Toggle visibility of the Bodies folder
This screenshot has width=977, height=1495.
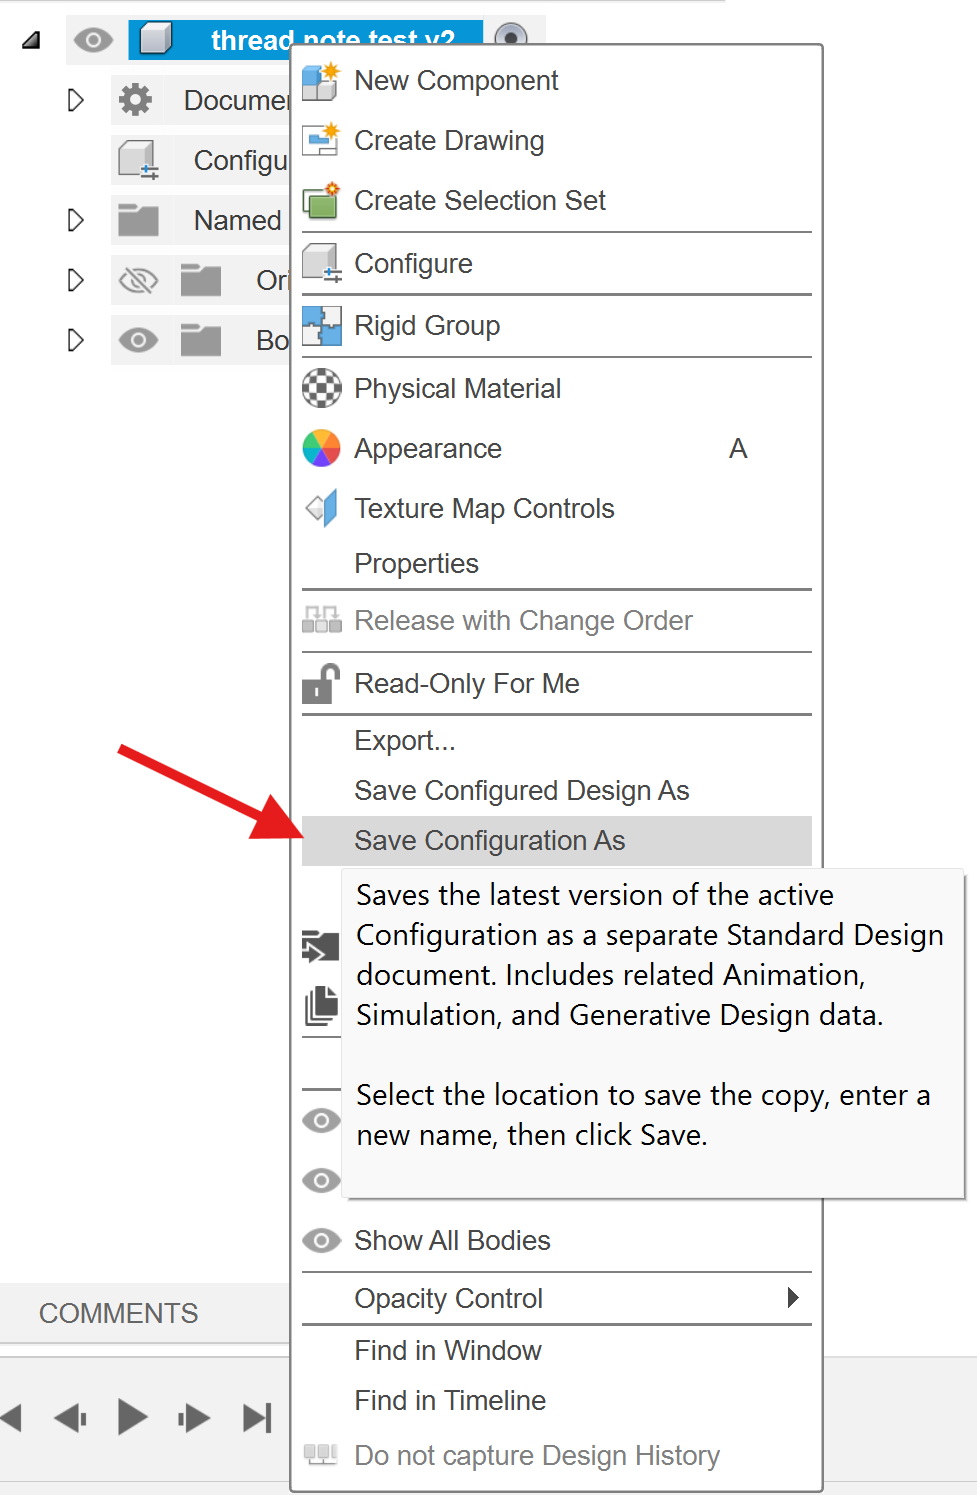point(139,340)
